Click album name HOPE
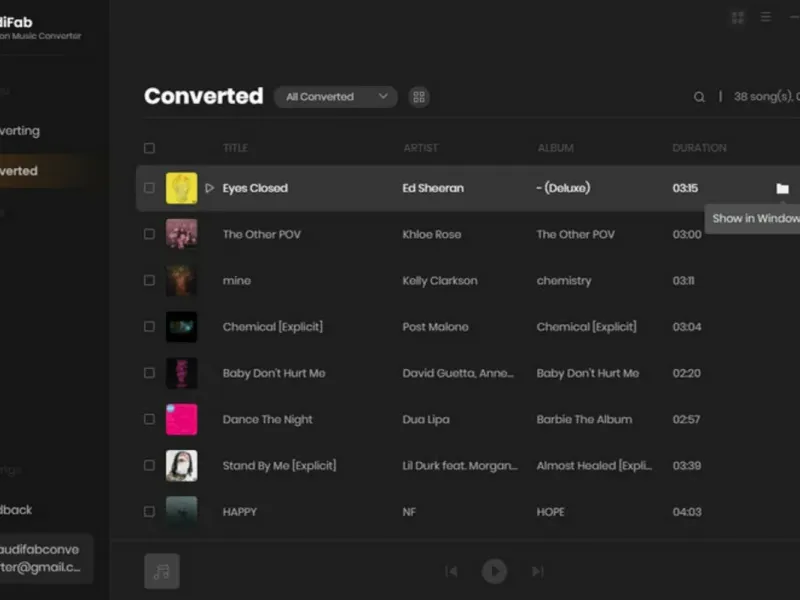 [x=551, y=512]
